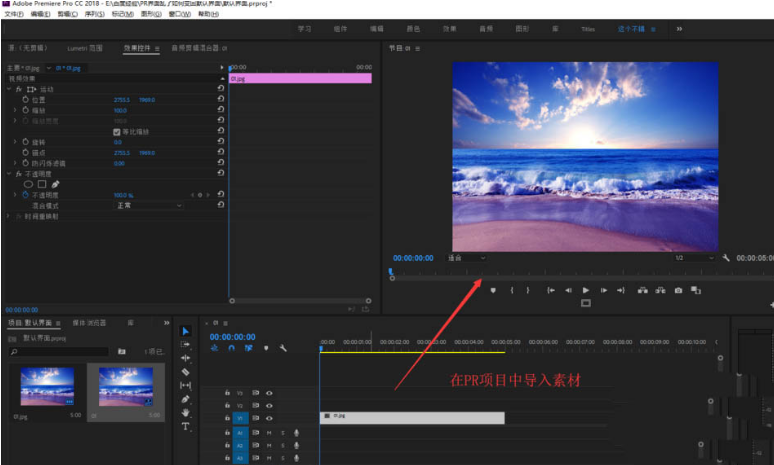The height and width of the screenshot is (465, 774).
Task: Select the Pen tool in the toolbar
Action: click(185, 399)
